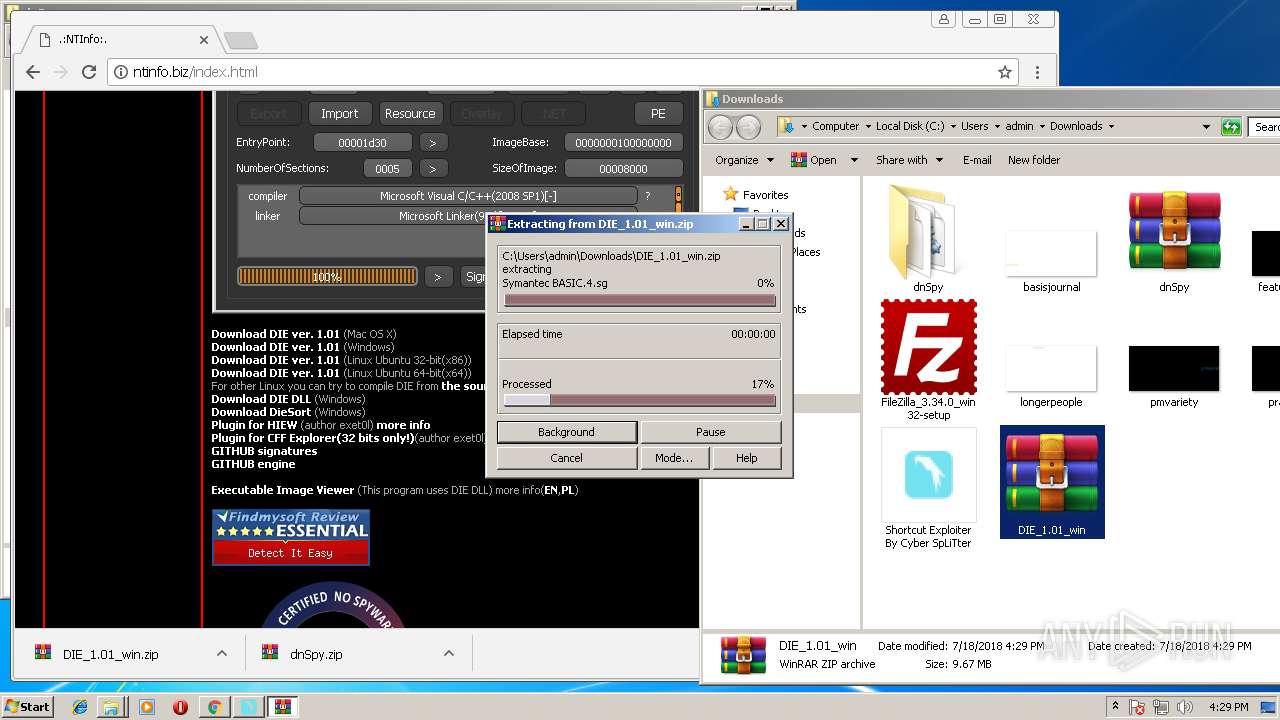
Task: Open Windows Explorer from the taskbar
Action: [111, 707]
